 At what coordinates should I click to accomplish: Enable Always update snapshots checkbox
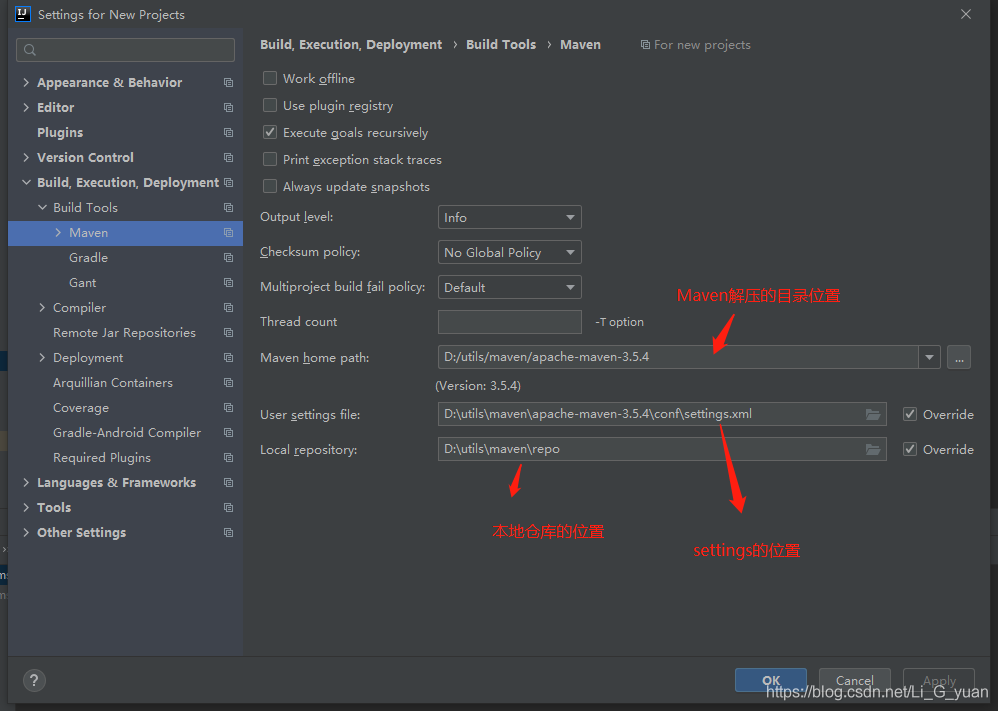tap(270, 186)
